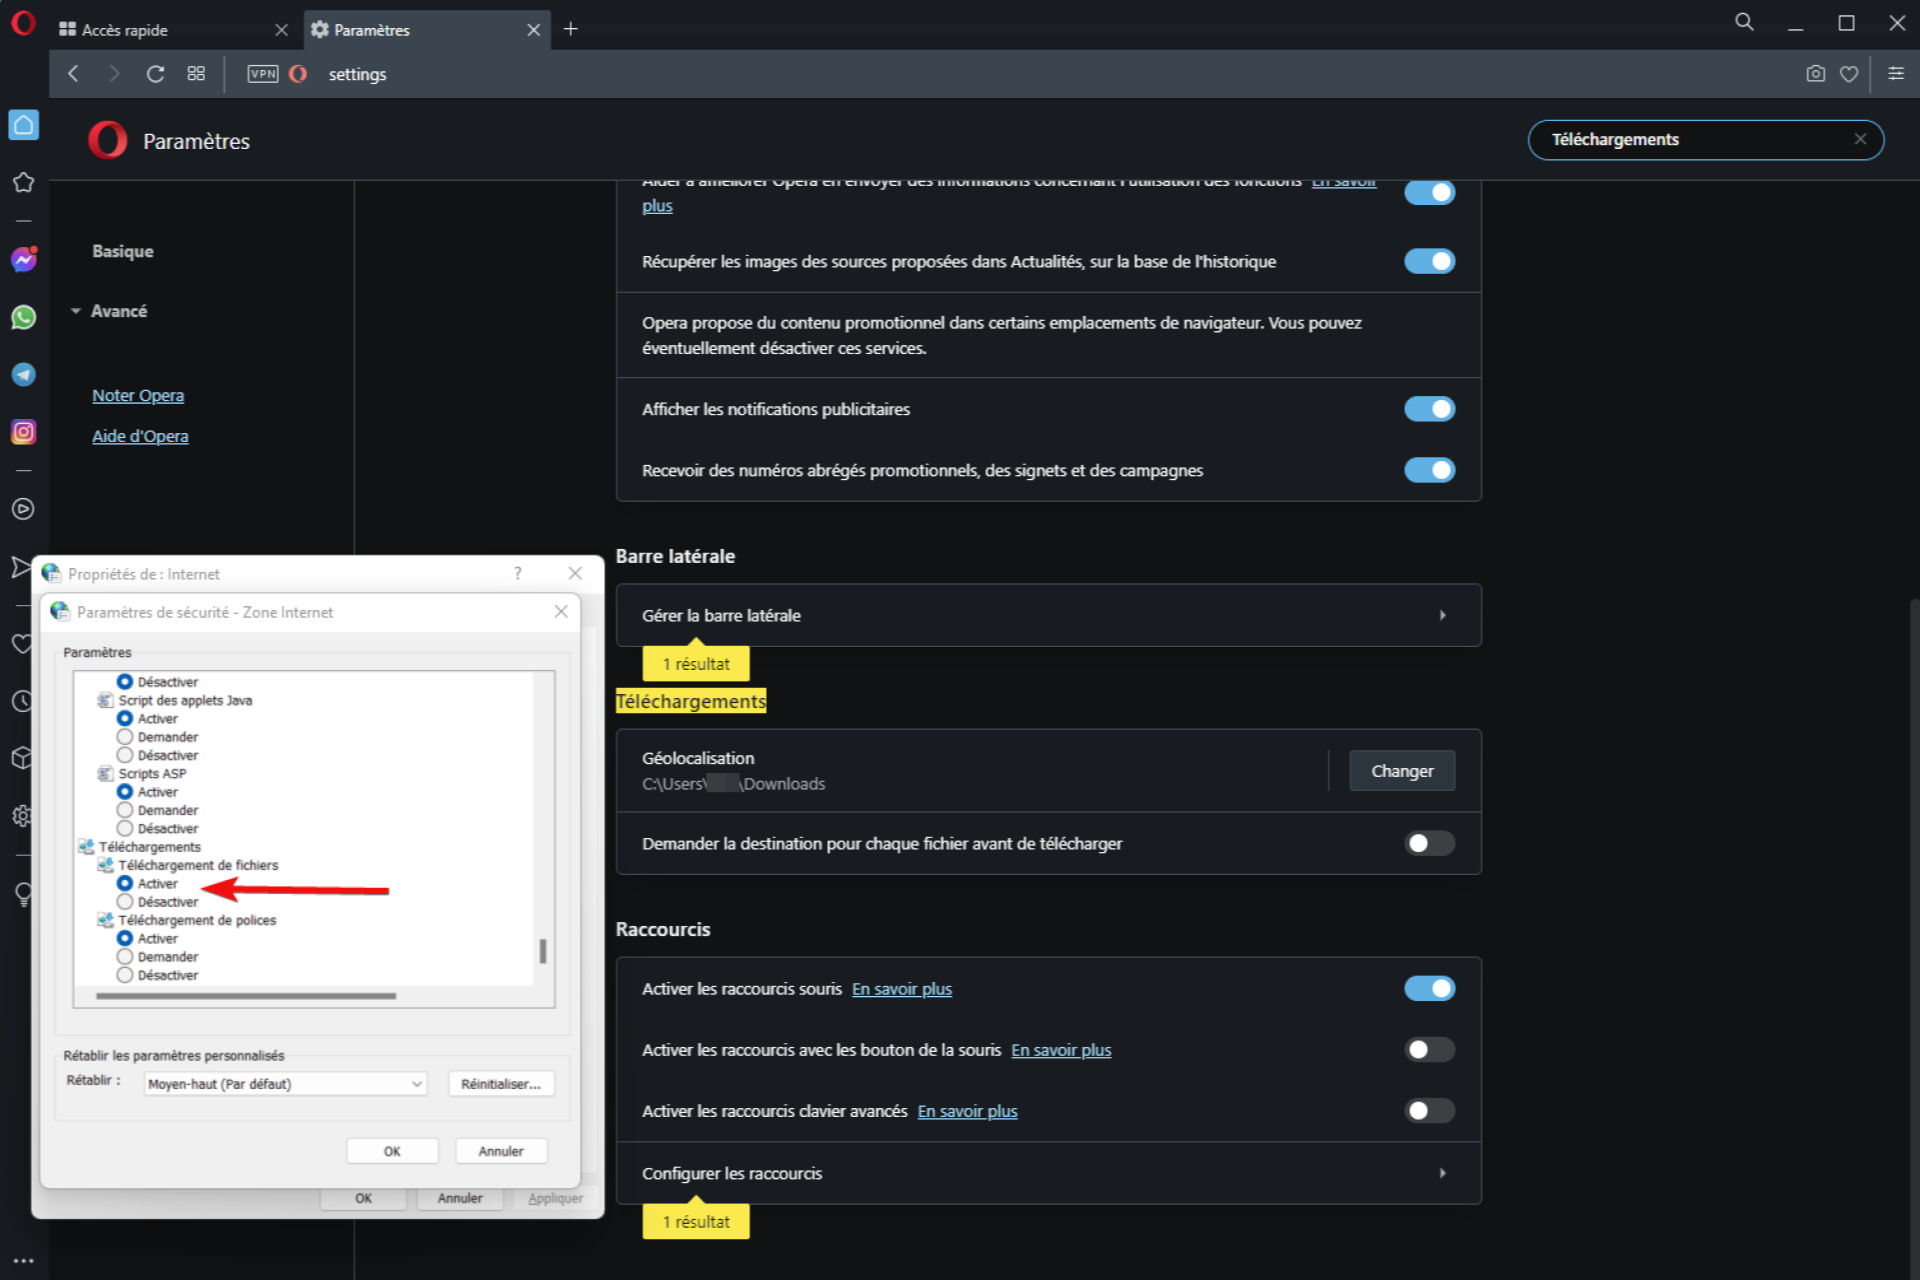Open Extensions cube icon in sidebar
Screen dimensions: 1920x1280
tap(23, 758)
